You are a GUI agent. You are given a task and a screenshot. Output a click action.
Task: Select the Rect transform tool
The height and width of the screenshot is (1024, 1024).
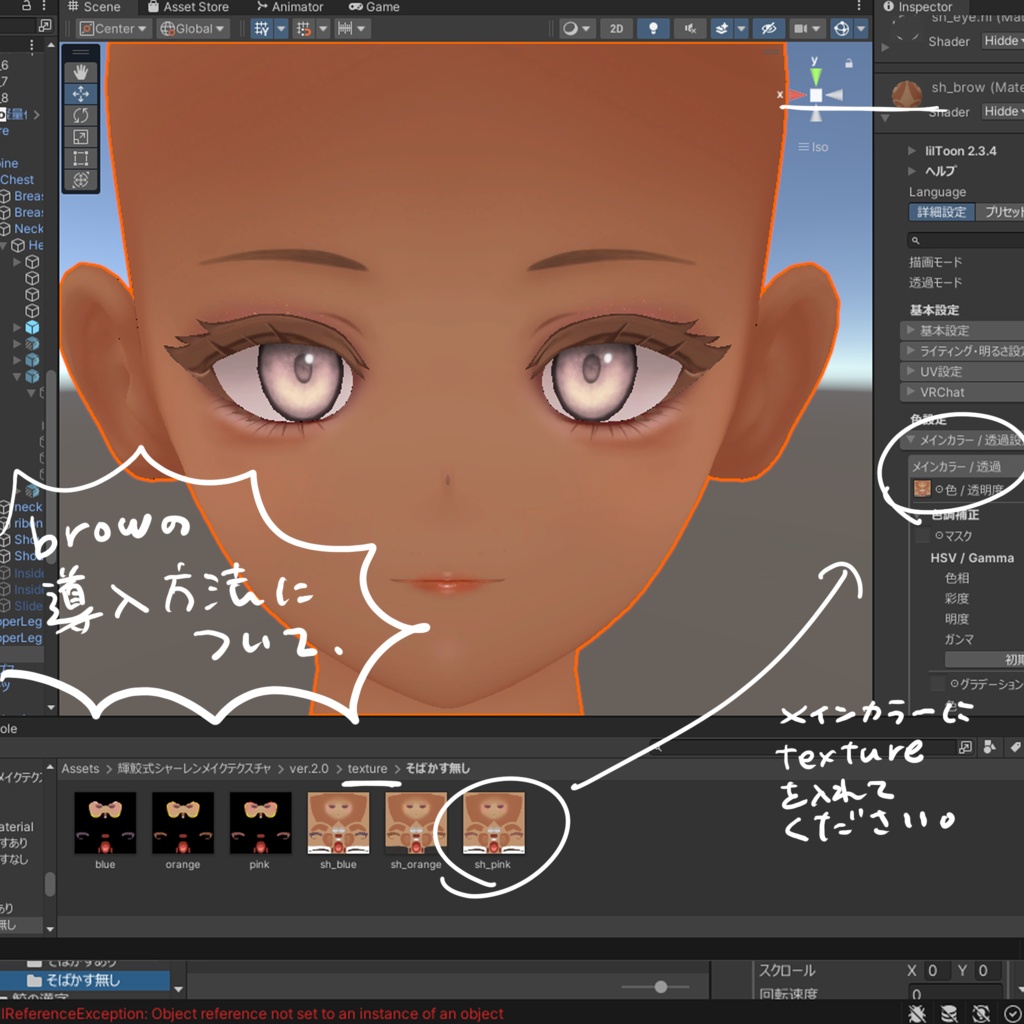(80, 159)
